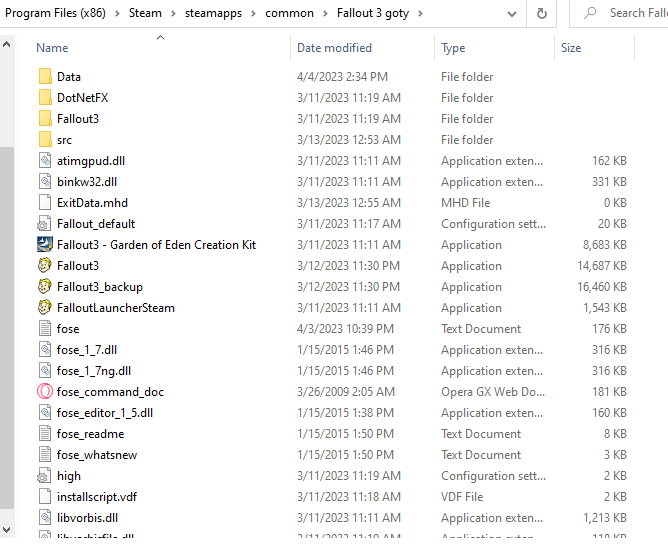Screen dimensions: 668x545
Task: Click date 4/3/2023 10:39 PM for fose
Action: 345,329
